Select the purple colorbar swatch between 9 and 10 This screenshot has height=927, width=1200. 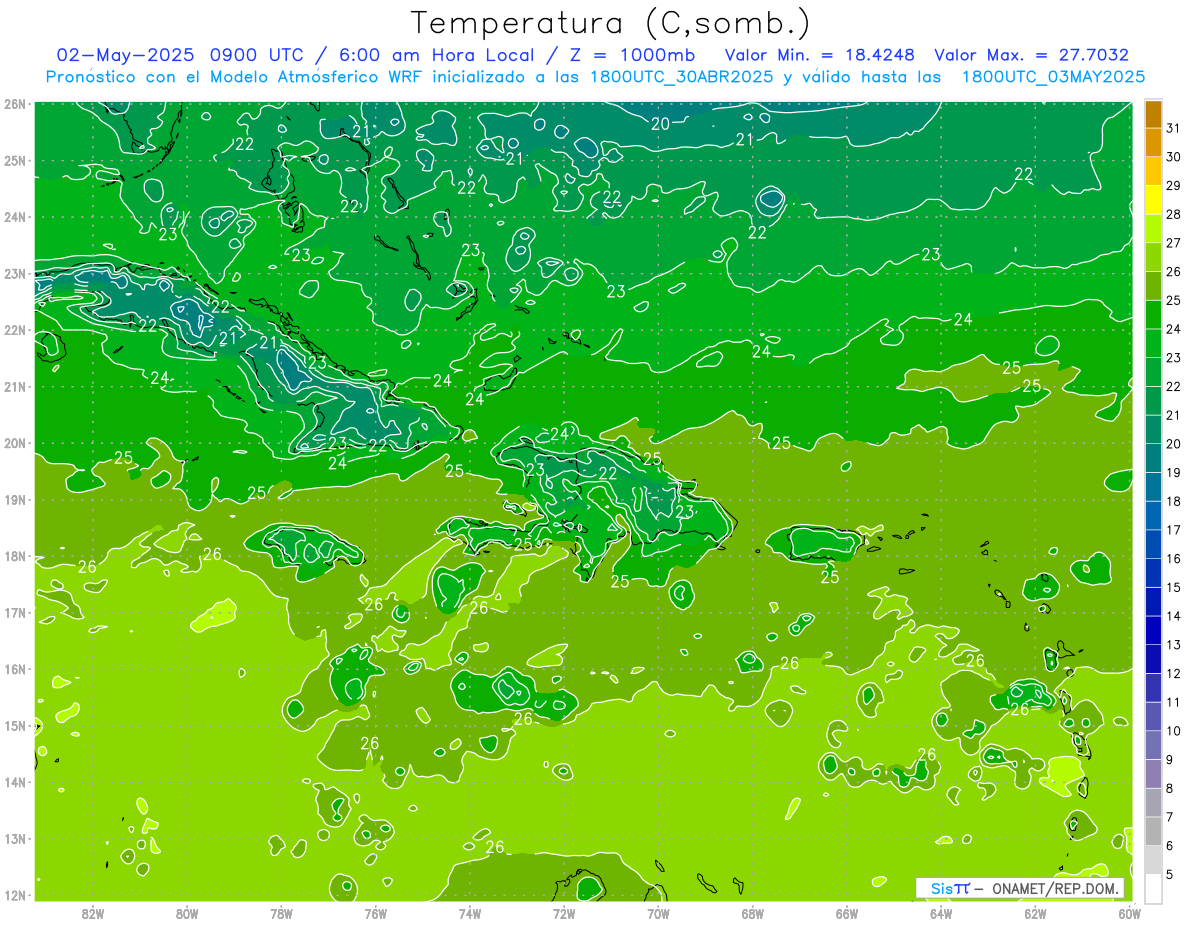1153,746
